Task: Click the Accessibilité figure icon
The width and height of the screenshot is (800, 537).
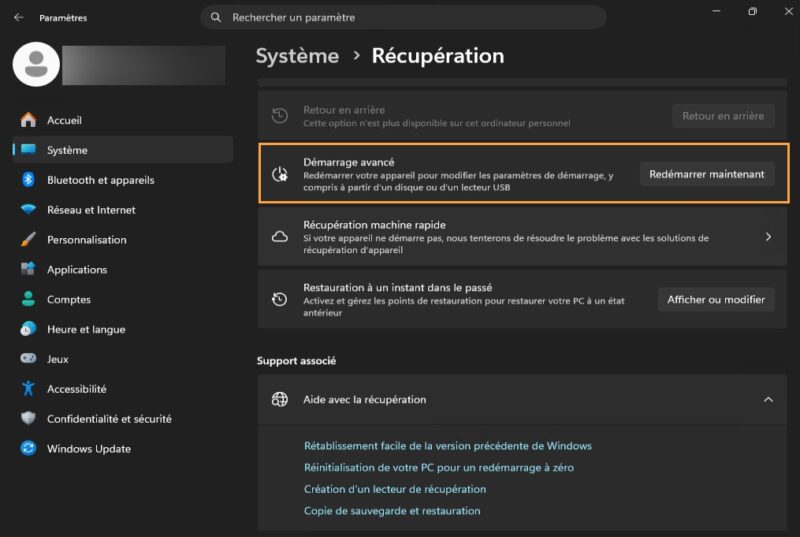Action: (x=28, y=389)
